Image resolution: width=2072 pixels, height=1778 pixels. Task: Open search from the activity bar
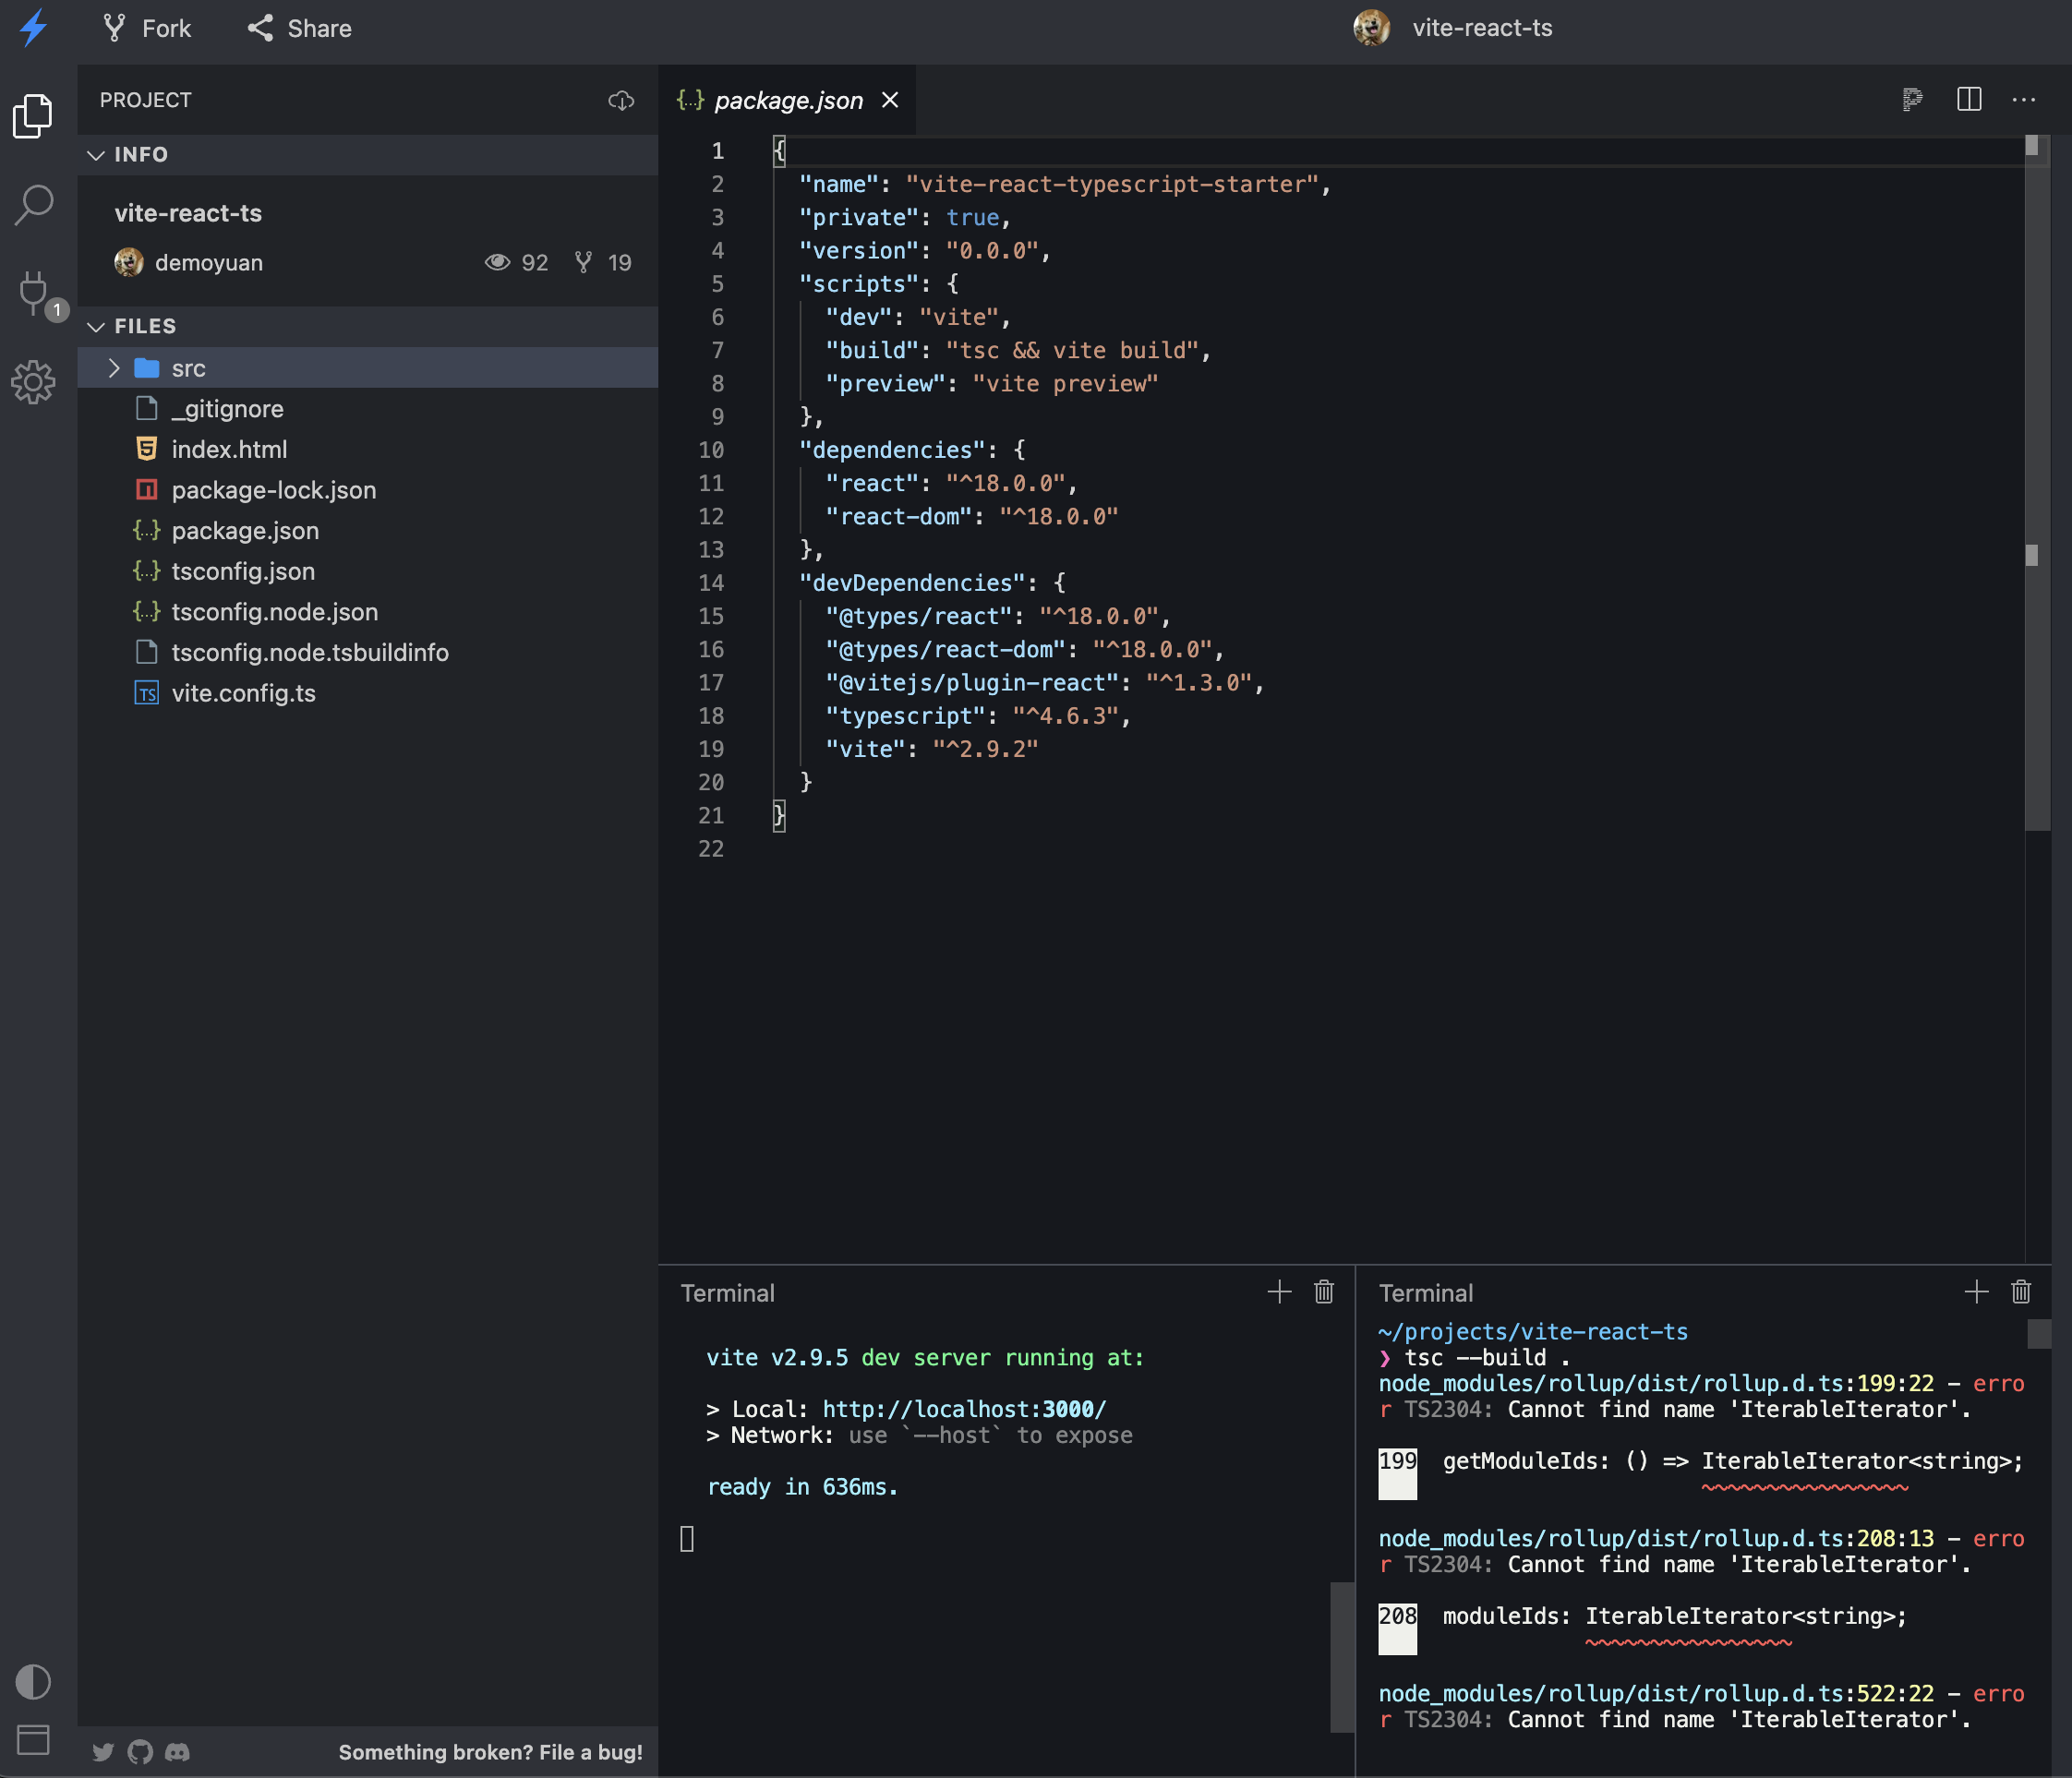(x=34, y=205)
